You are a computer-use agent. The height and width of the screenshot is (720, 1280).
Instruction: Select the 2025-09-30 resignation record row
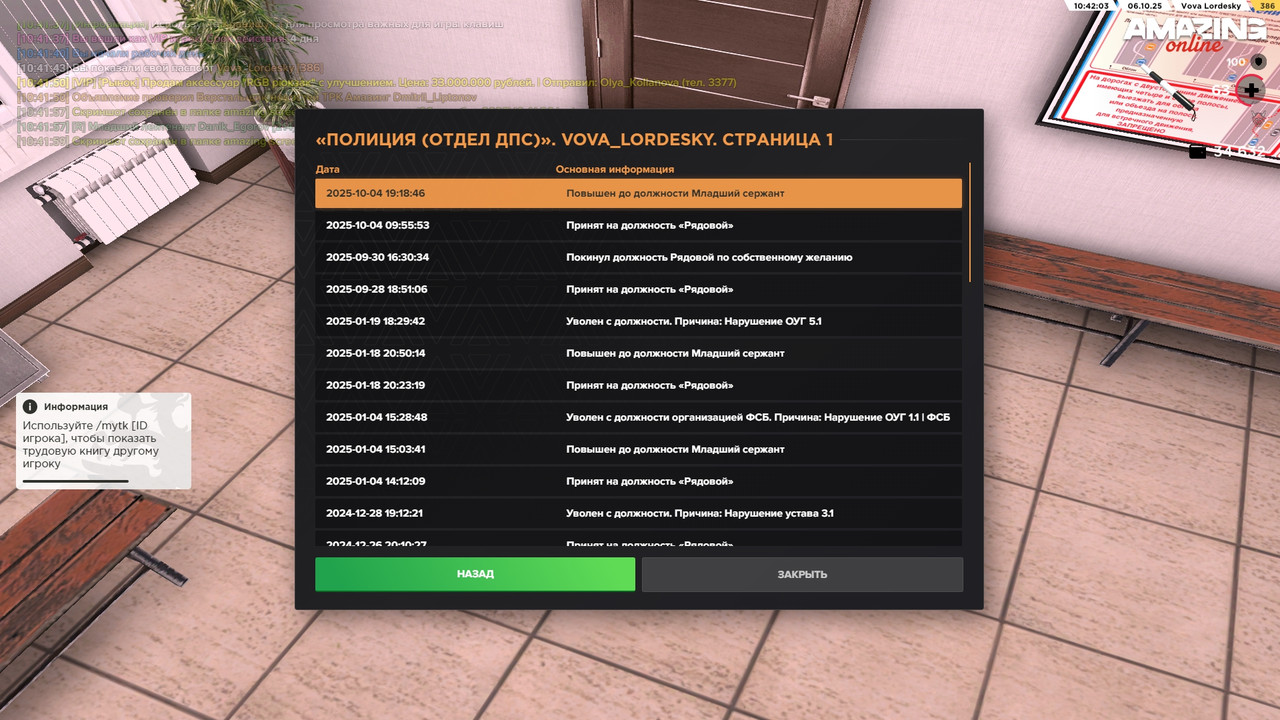(640, 257)
